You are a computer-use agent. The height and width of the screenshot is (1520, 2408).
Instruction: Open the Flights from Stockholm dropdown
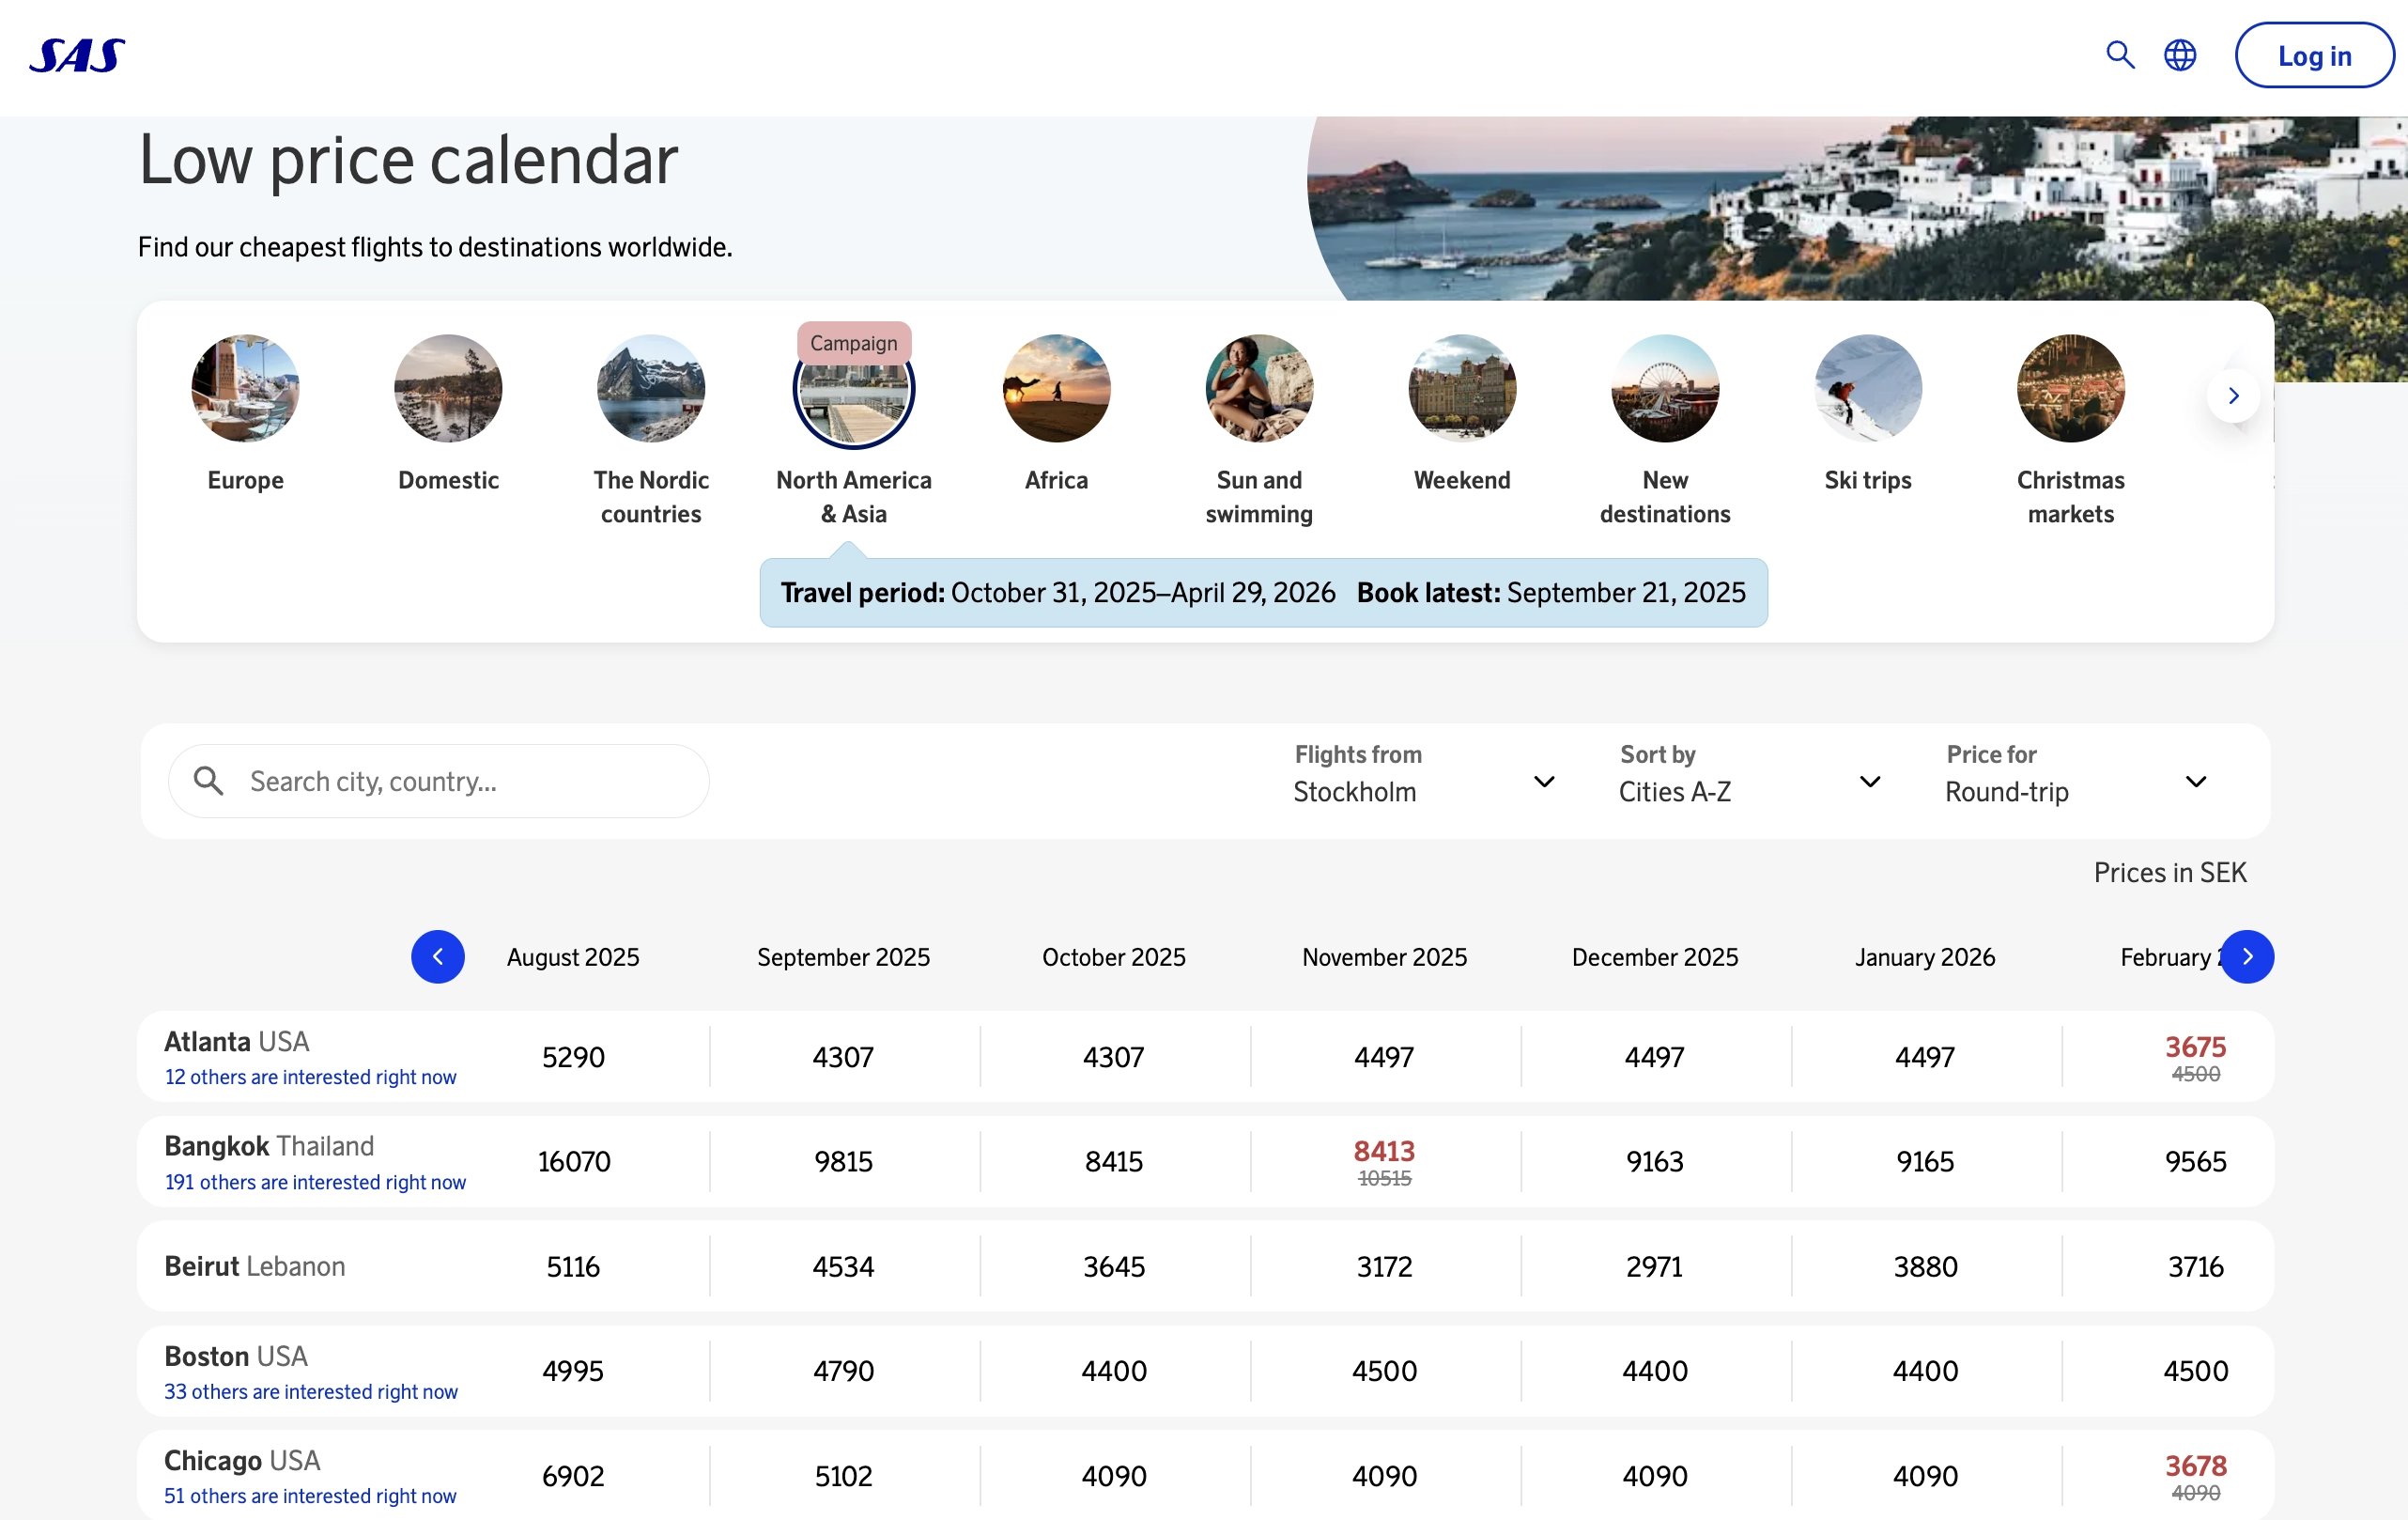point(1424,775)
